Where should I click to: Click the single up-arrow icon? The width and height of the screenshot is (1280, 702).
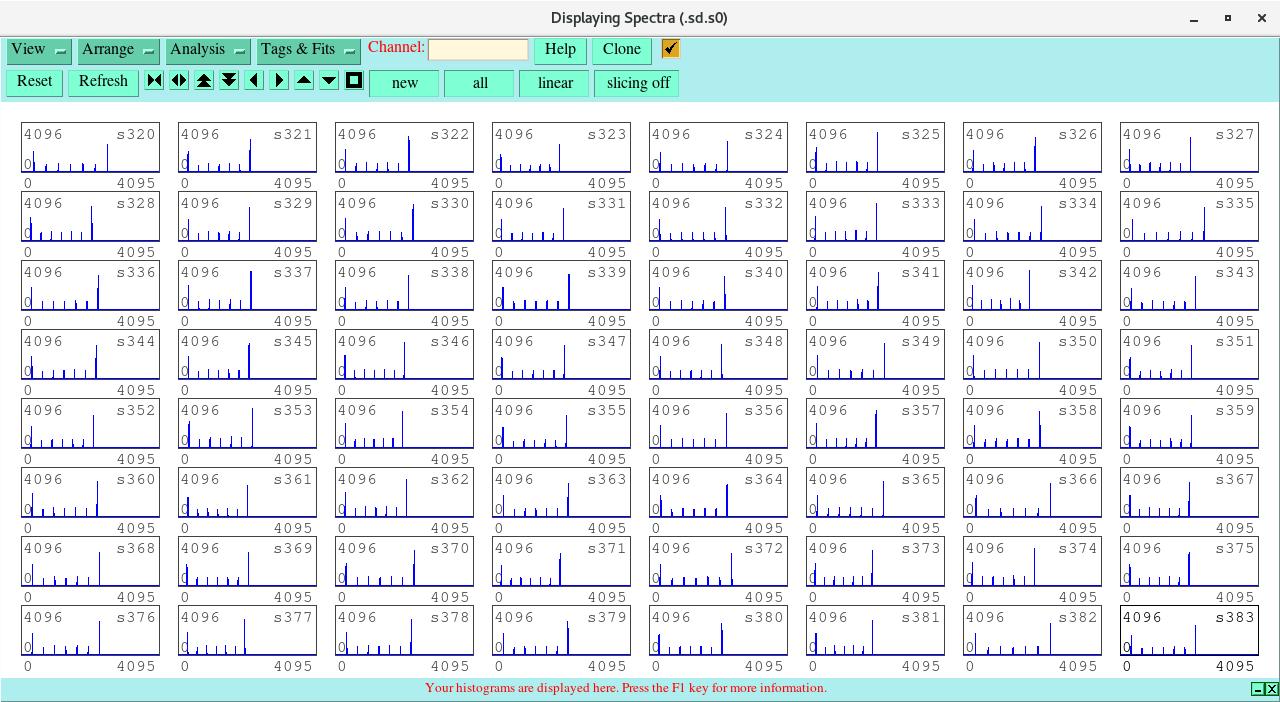click(x=304, y=81)
